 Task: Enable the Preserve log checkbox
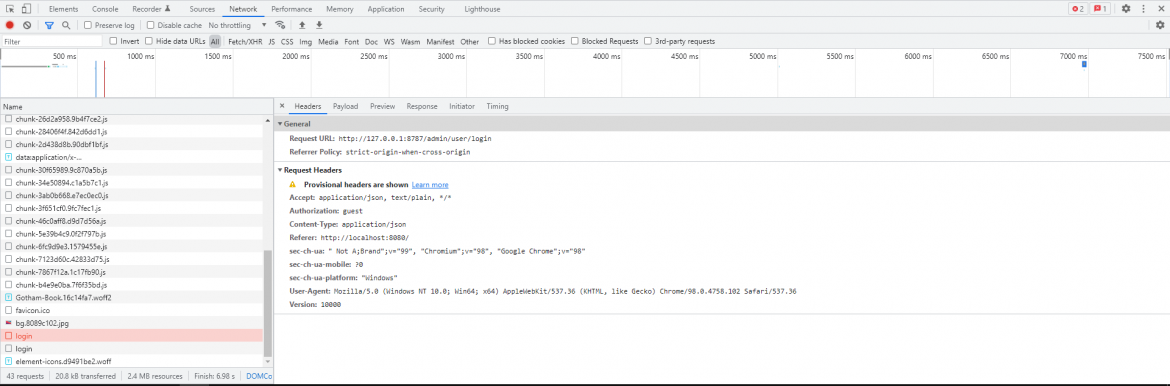[88, 25]
